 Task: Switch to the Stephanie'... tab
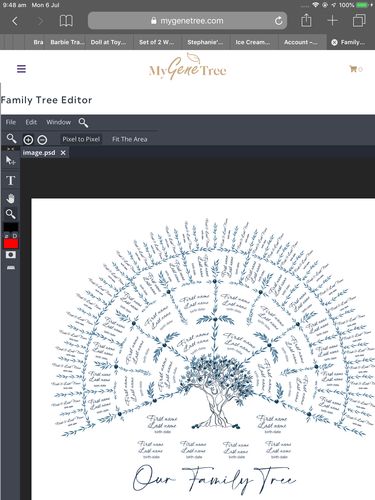click(205, 42)
